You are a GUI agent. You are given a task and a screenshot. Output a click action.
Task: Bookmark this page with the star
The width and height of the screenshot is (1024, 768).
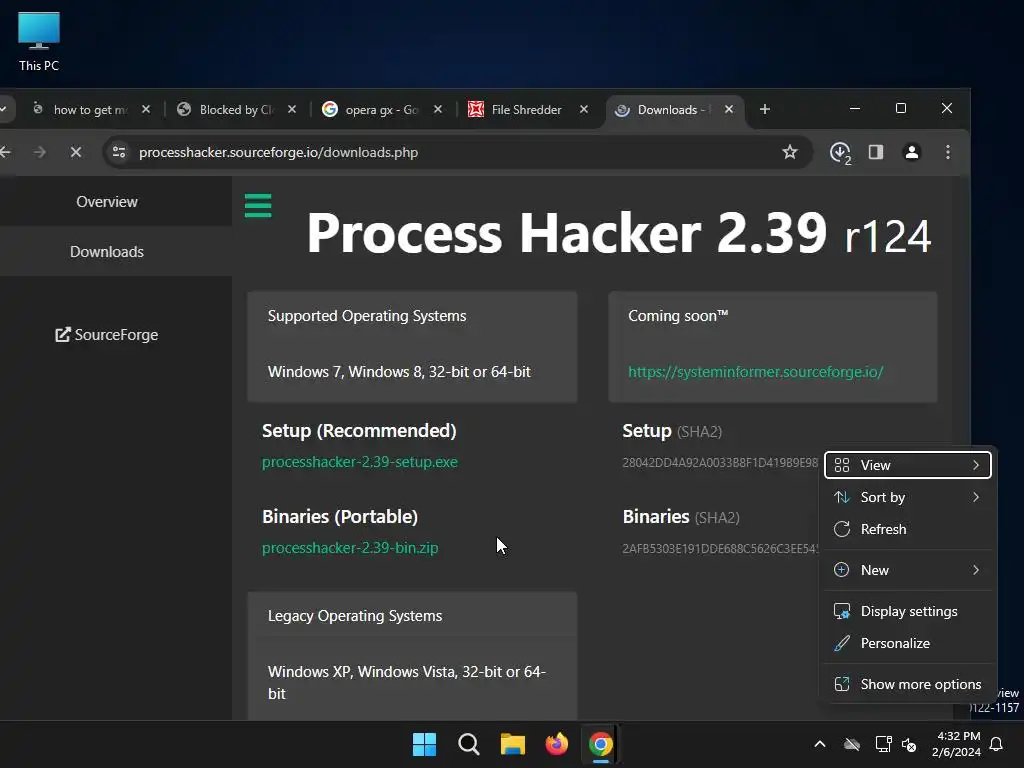pos(790,152)
